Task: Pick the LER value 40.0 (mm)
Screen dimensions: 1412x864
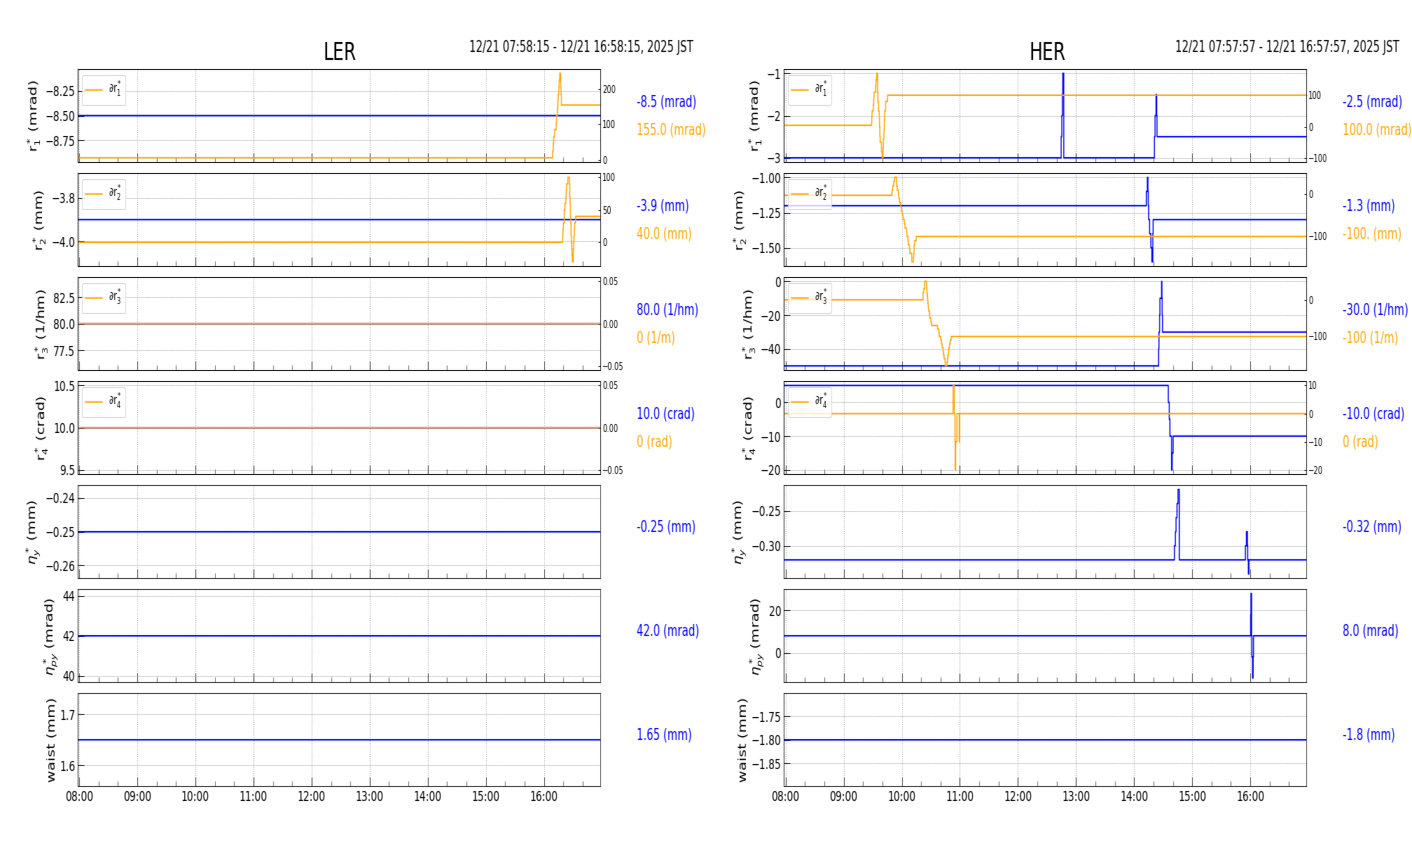Action: pyautogui.click(x=664, y=234)
